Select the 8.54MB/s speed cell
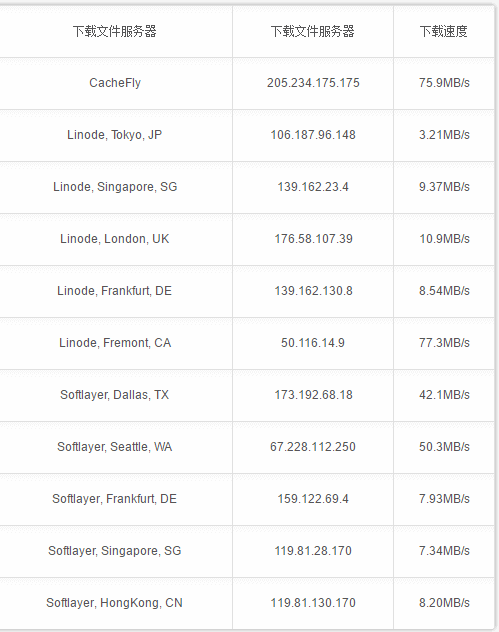499x632 pixels. tap(444, 291)
